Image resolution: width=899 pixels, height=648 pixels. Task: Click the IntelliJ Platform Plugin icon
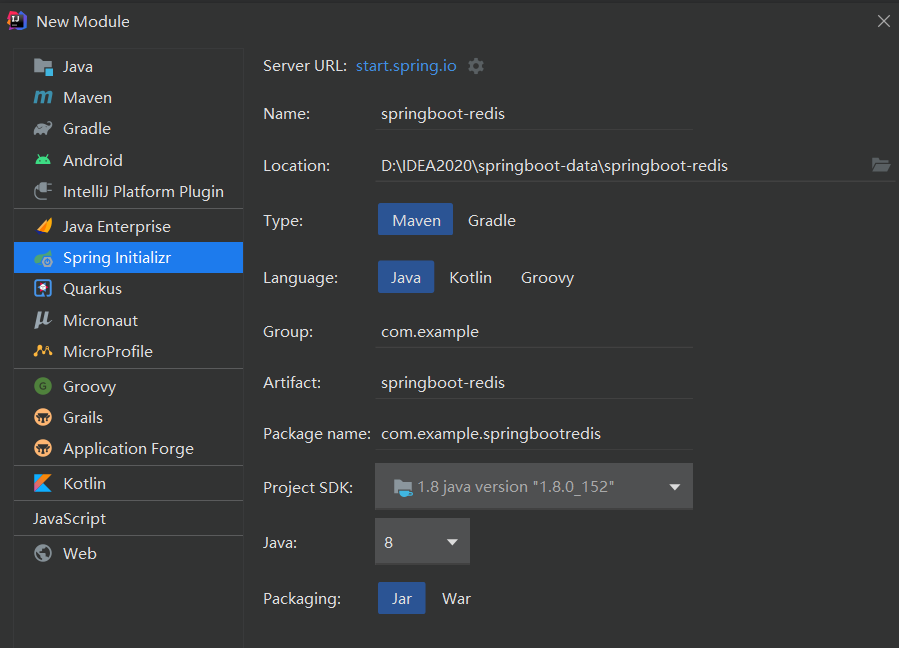tap(43, 191)
